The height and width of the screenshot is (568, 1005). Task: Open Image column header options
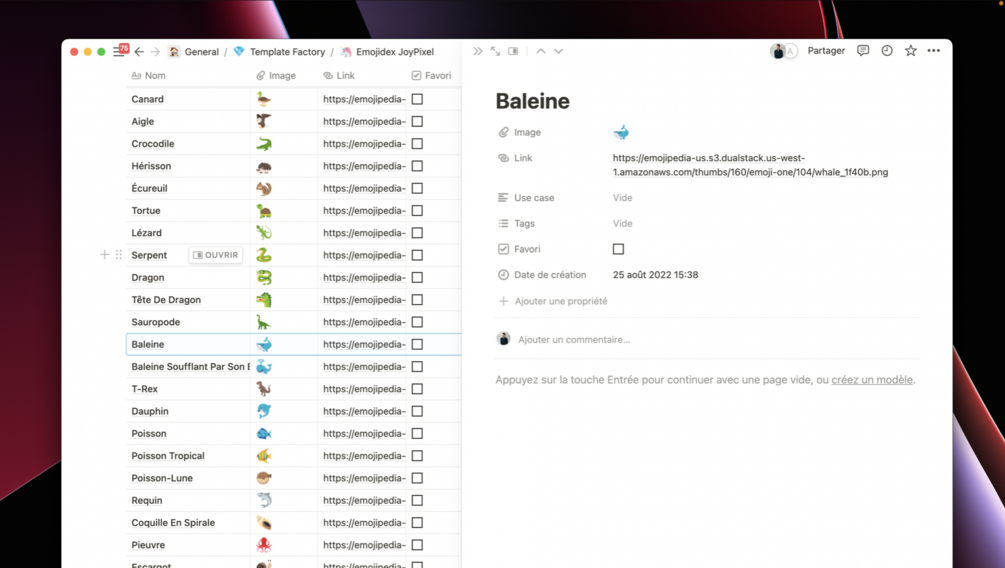tap(276, 76)
